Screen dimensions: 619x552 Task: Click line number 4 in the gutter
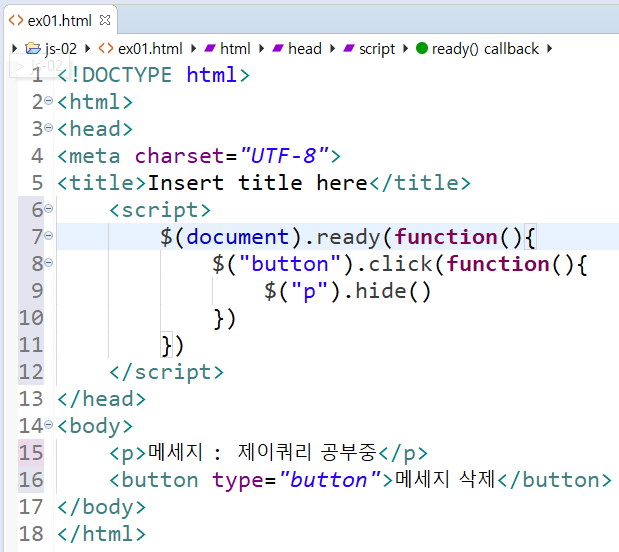coord(38,156)
